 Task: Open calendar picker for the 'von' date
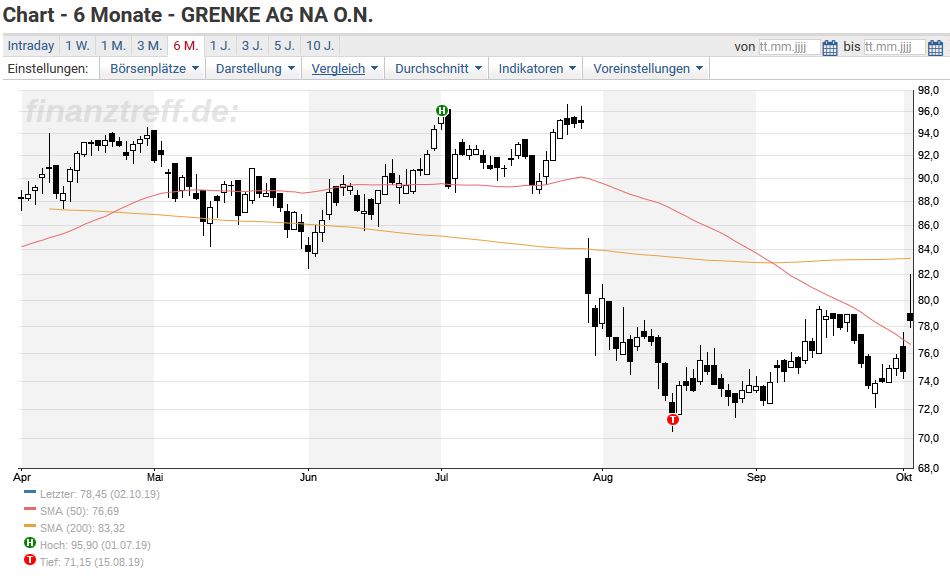[830, 47]
